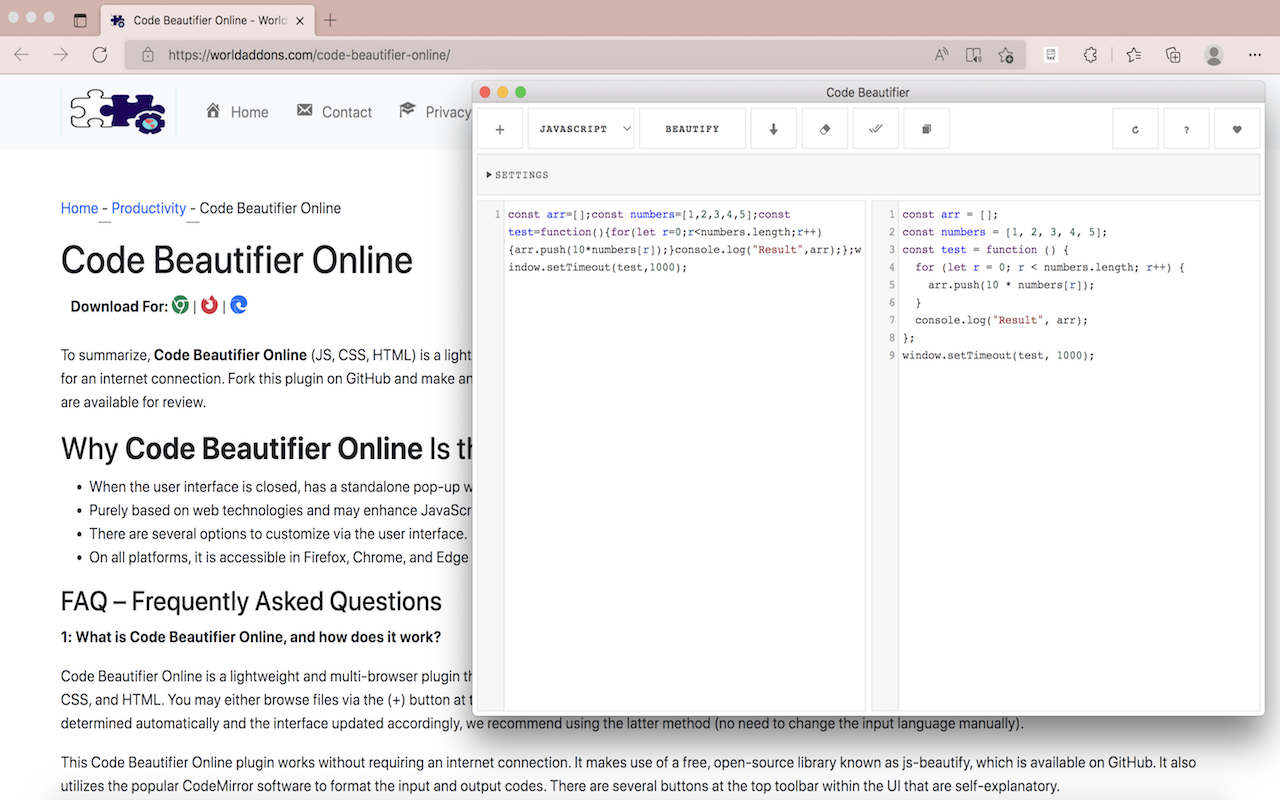Click the Read aloud icon in address bar
This screenshot has width=1280, height=800.
941,55
